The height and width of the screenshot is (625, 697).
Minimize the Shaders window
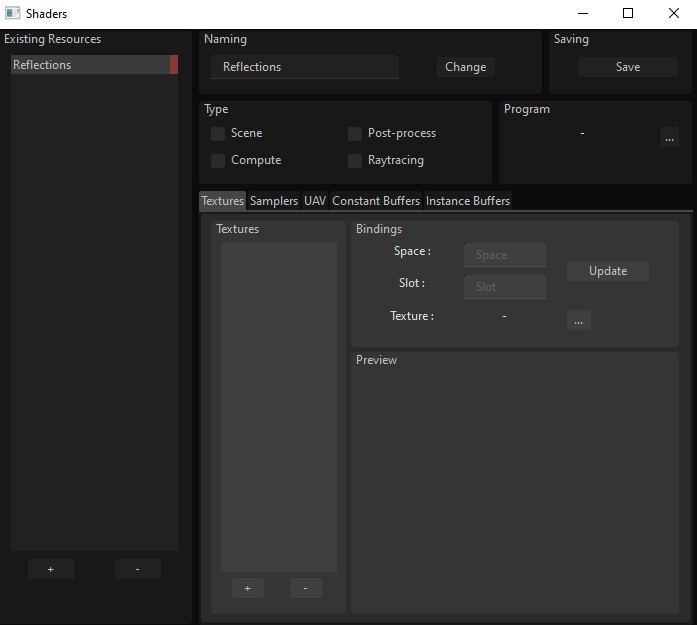(583, 13)
